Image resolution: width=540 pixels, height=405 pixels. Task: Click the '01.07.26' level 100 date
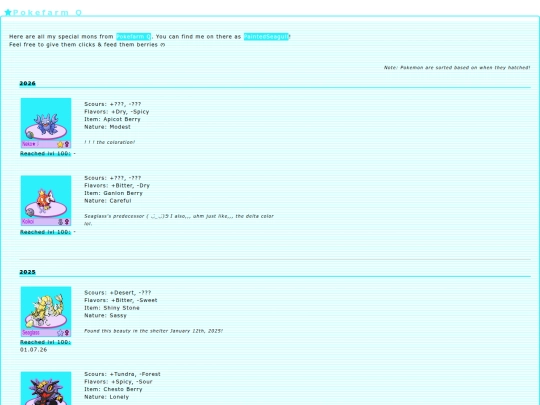pyautogui.click(x=33, y=350)
